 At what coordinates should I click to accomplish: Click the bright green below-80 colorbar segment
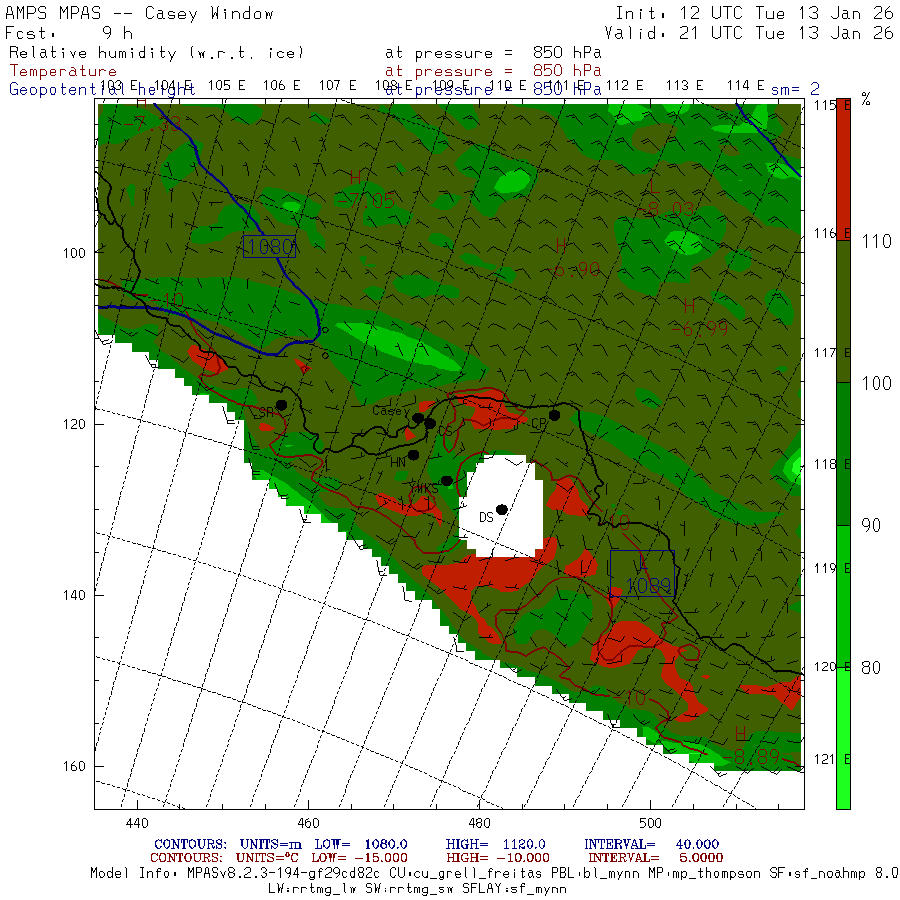tap(843, 738)
